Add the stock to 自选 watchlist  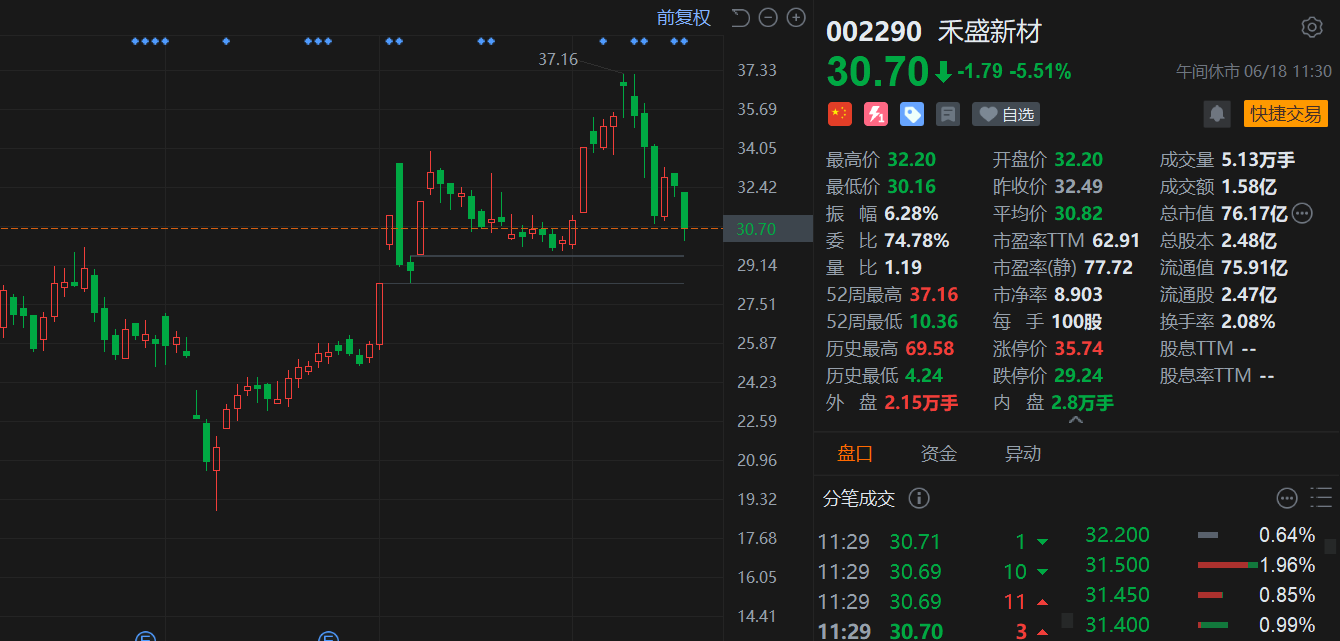click(1006, 114)
